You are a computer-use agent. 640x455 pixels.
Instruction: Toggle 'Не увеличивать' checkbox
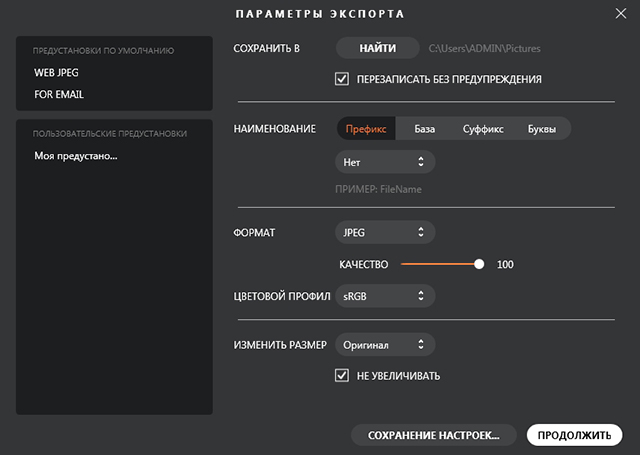tap(342, 376)
